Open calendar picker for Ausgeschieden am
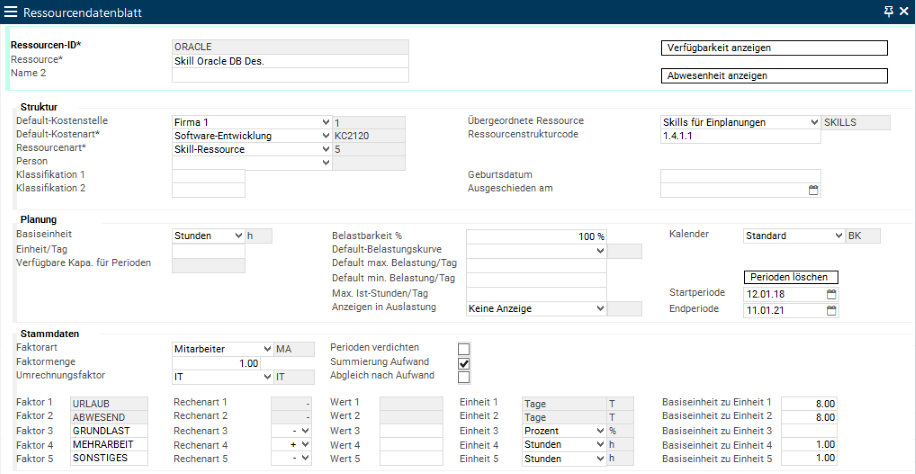 (x=813, y=189)
